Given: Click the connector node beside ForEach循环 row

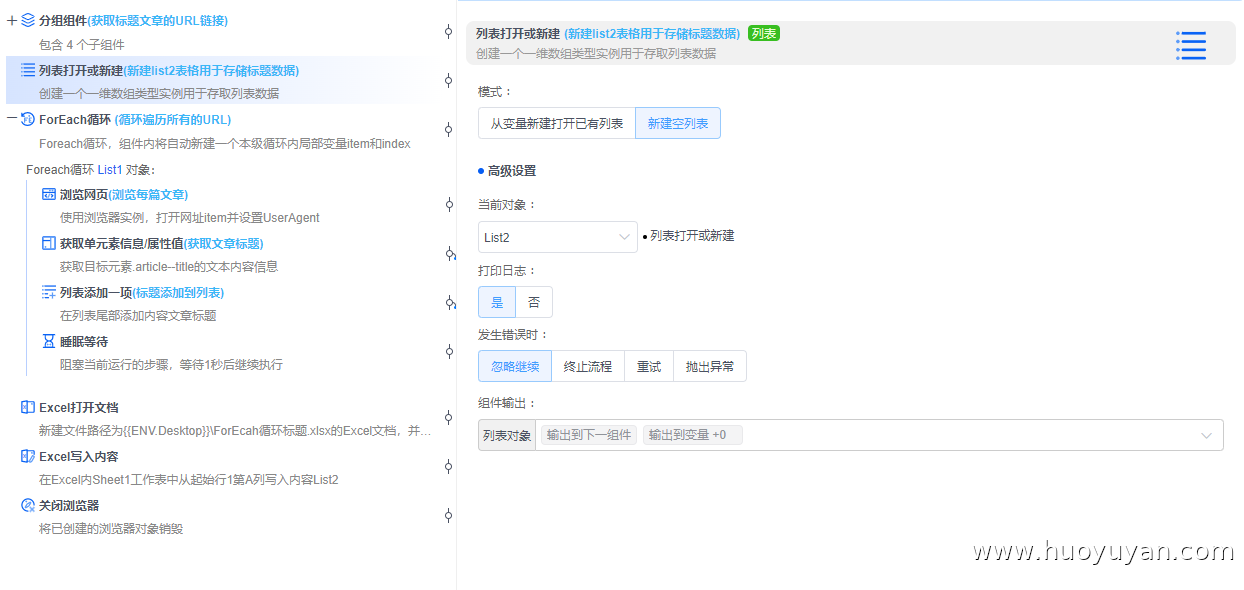Looking at the screenshot, I should coord(449,130).
